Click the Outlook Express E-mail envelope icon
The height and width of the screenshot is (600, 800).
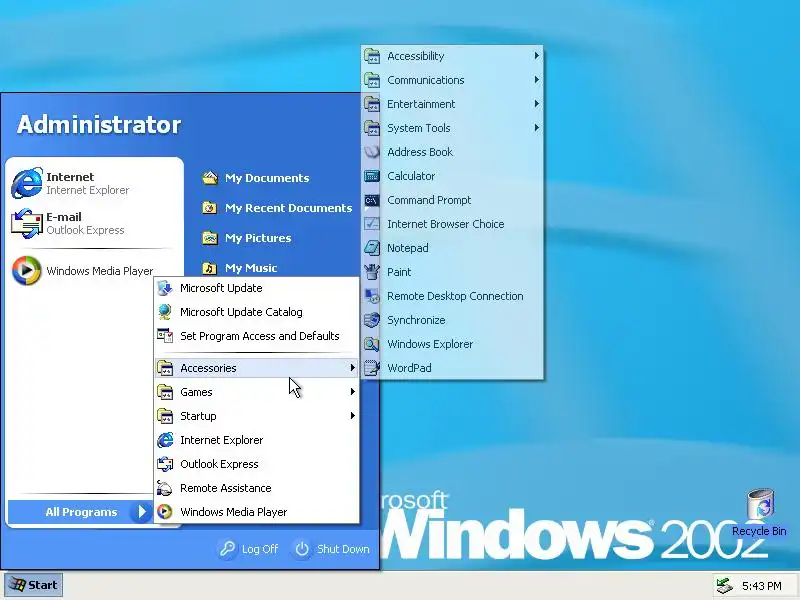27,223
